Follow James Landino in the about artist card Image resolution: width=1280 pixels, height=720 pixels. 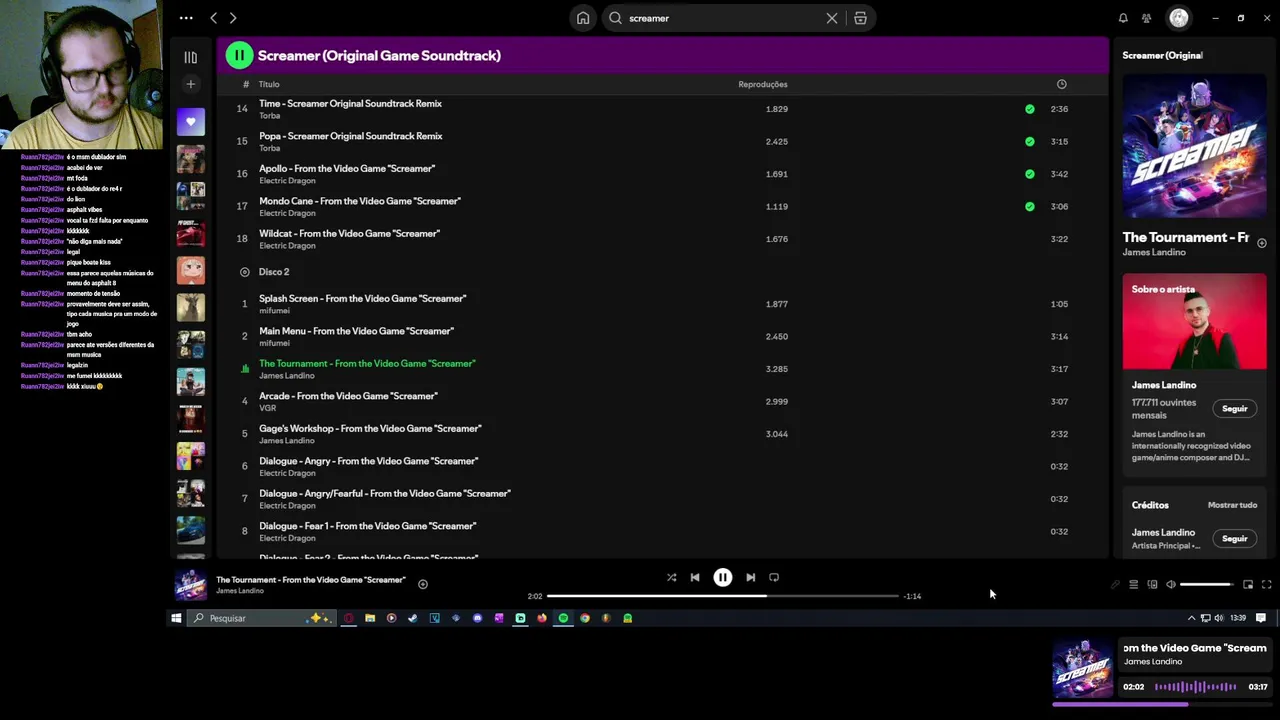coord(1235,408)
